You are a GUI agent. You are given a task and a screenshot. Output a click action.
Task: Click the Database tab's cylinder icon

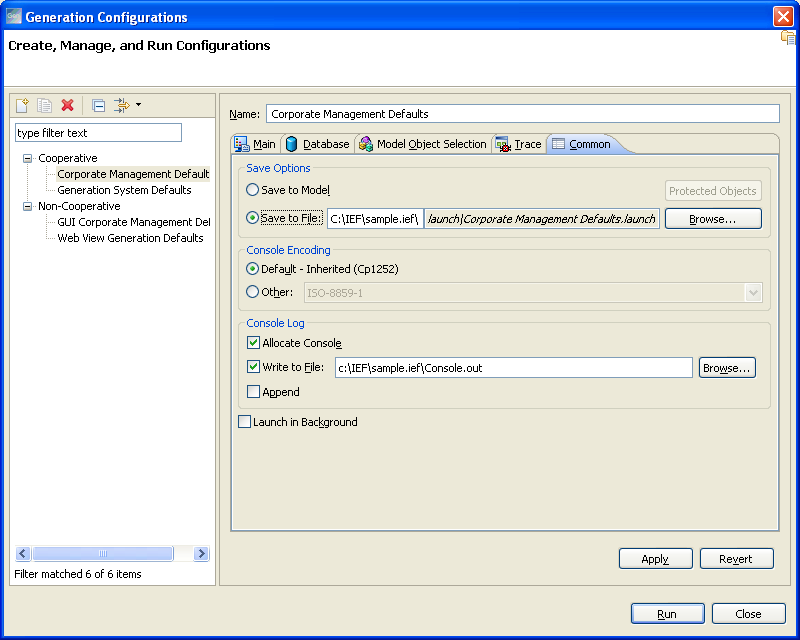click(291, 143)
